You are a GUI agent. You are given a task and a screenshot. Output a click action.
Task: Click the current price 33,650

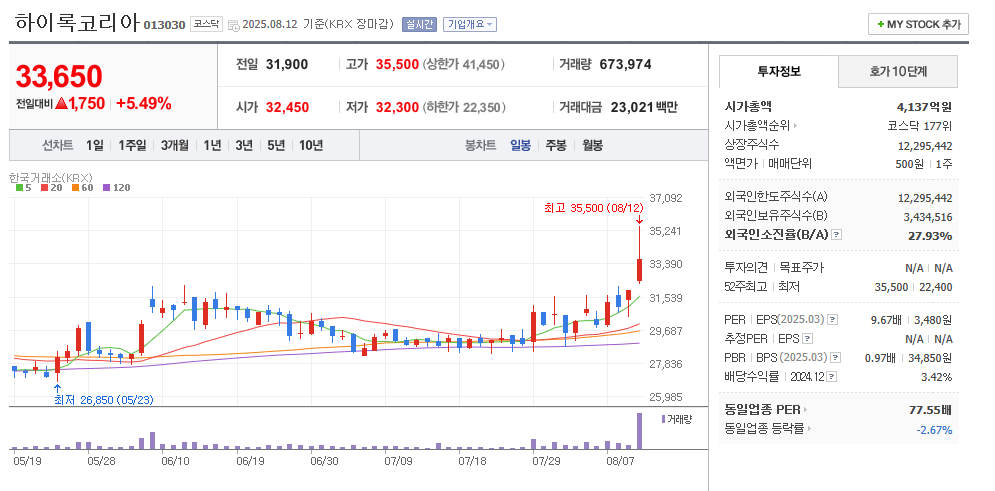58,77
